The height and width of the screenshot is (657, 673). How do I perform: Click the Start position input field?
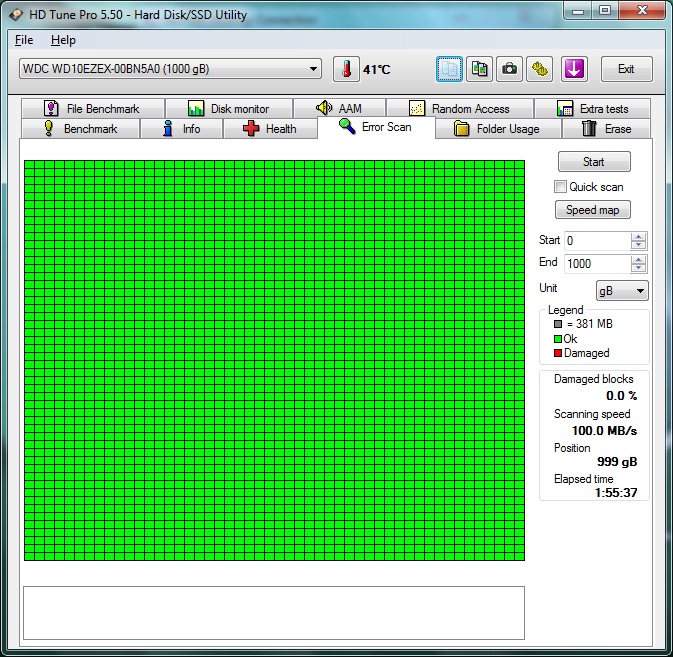click(597, 241)
